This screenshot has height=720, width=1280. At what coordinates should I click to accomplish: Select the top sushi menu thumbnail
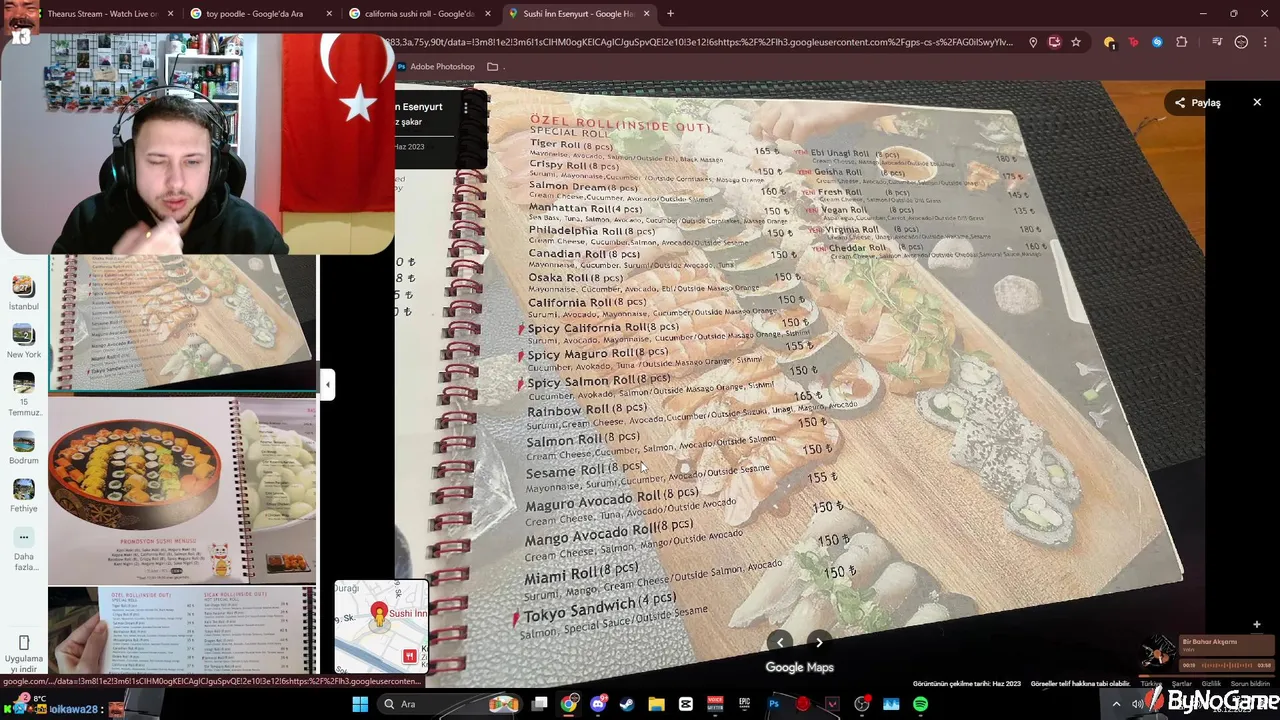click(x=183, y=322)
